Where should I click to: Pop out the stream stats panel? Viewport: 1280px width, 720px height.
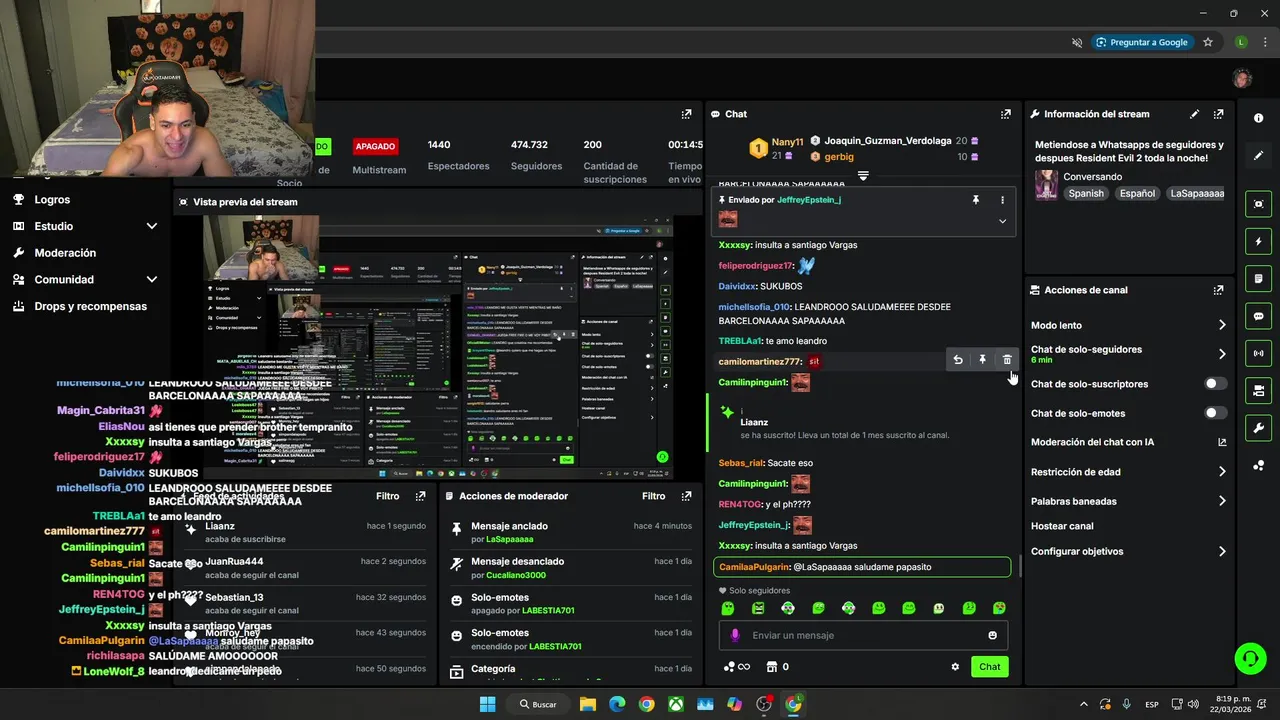(686, 114)
